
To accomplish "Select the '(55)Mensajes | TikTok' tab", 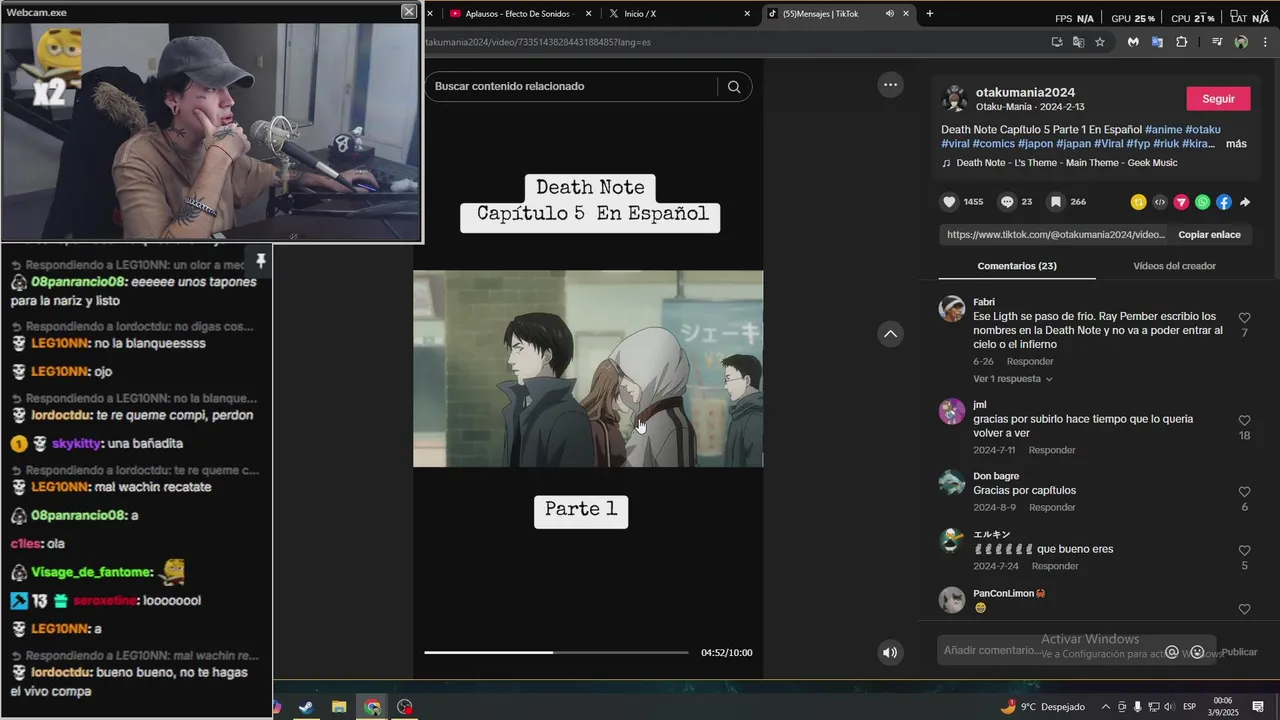I will coord(838,13).
